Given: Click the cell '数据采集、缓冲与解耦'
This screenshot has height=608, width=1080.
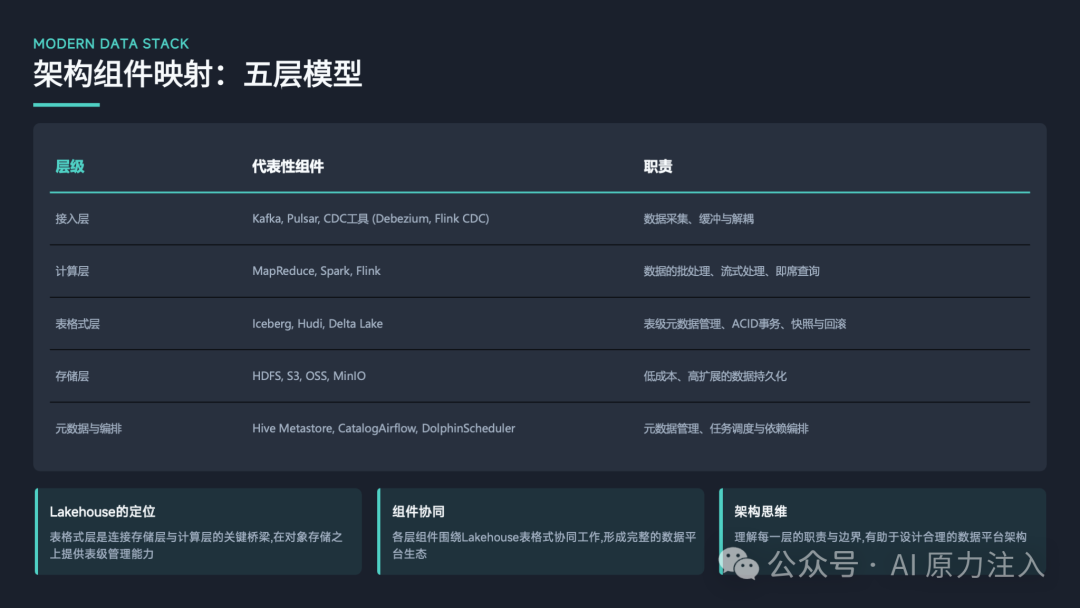Looking at the screenshot, I should (x=698, y=219).
